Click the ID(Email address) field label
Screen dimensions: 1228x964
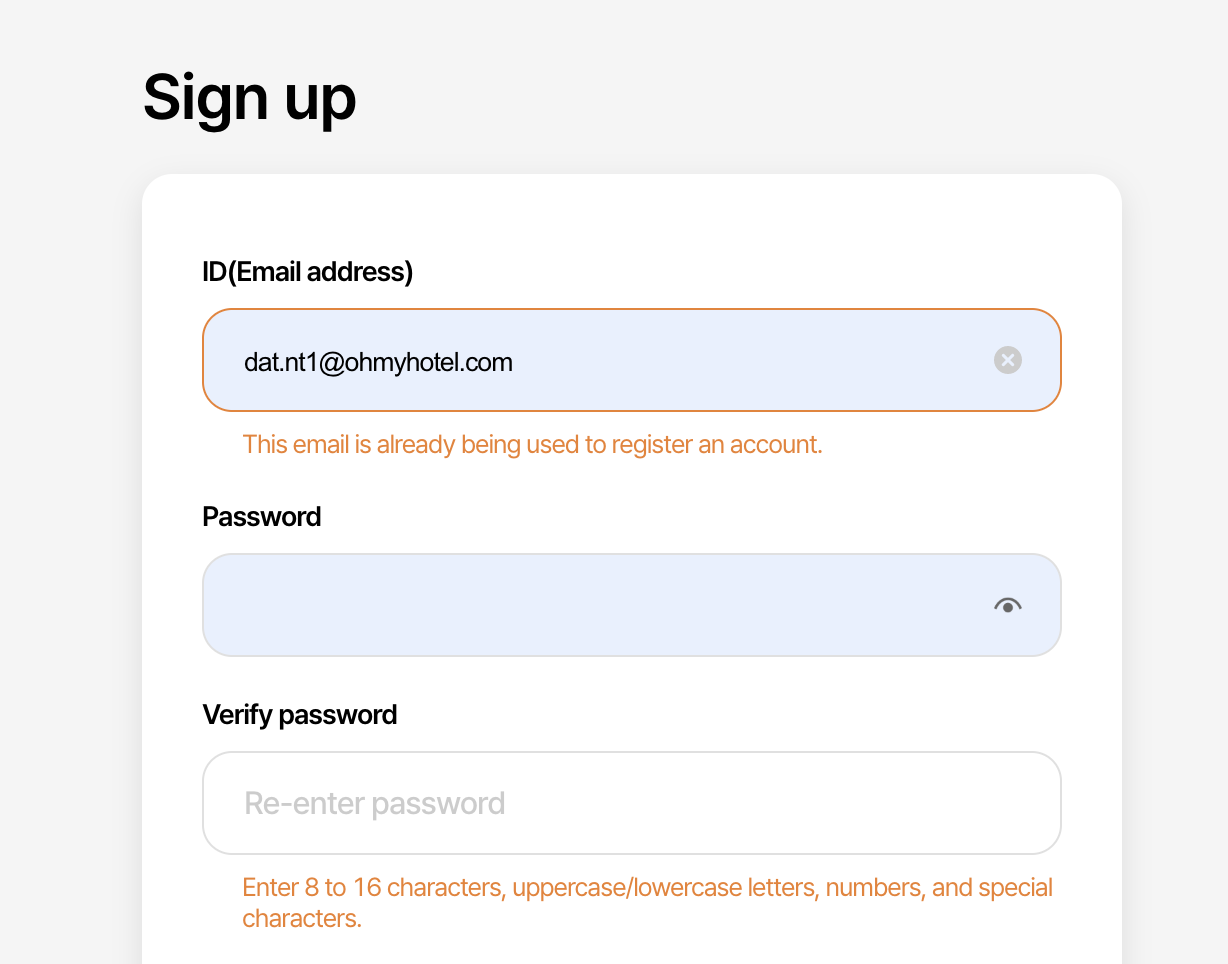pos(307,271)
